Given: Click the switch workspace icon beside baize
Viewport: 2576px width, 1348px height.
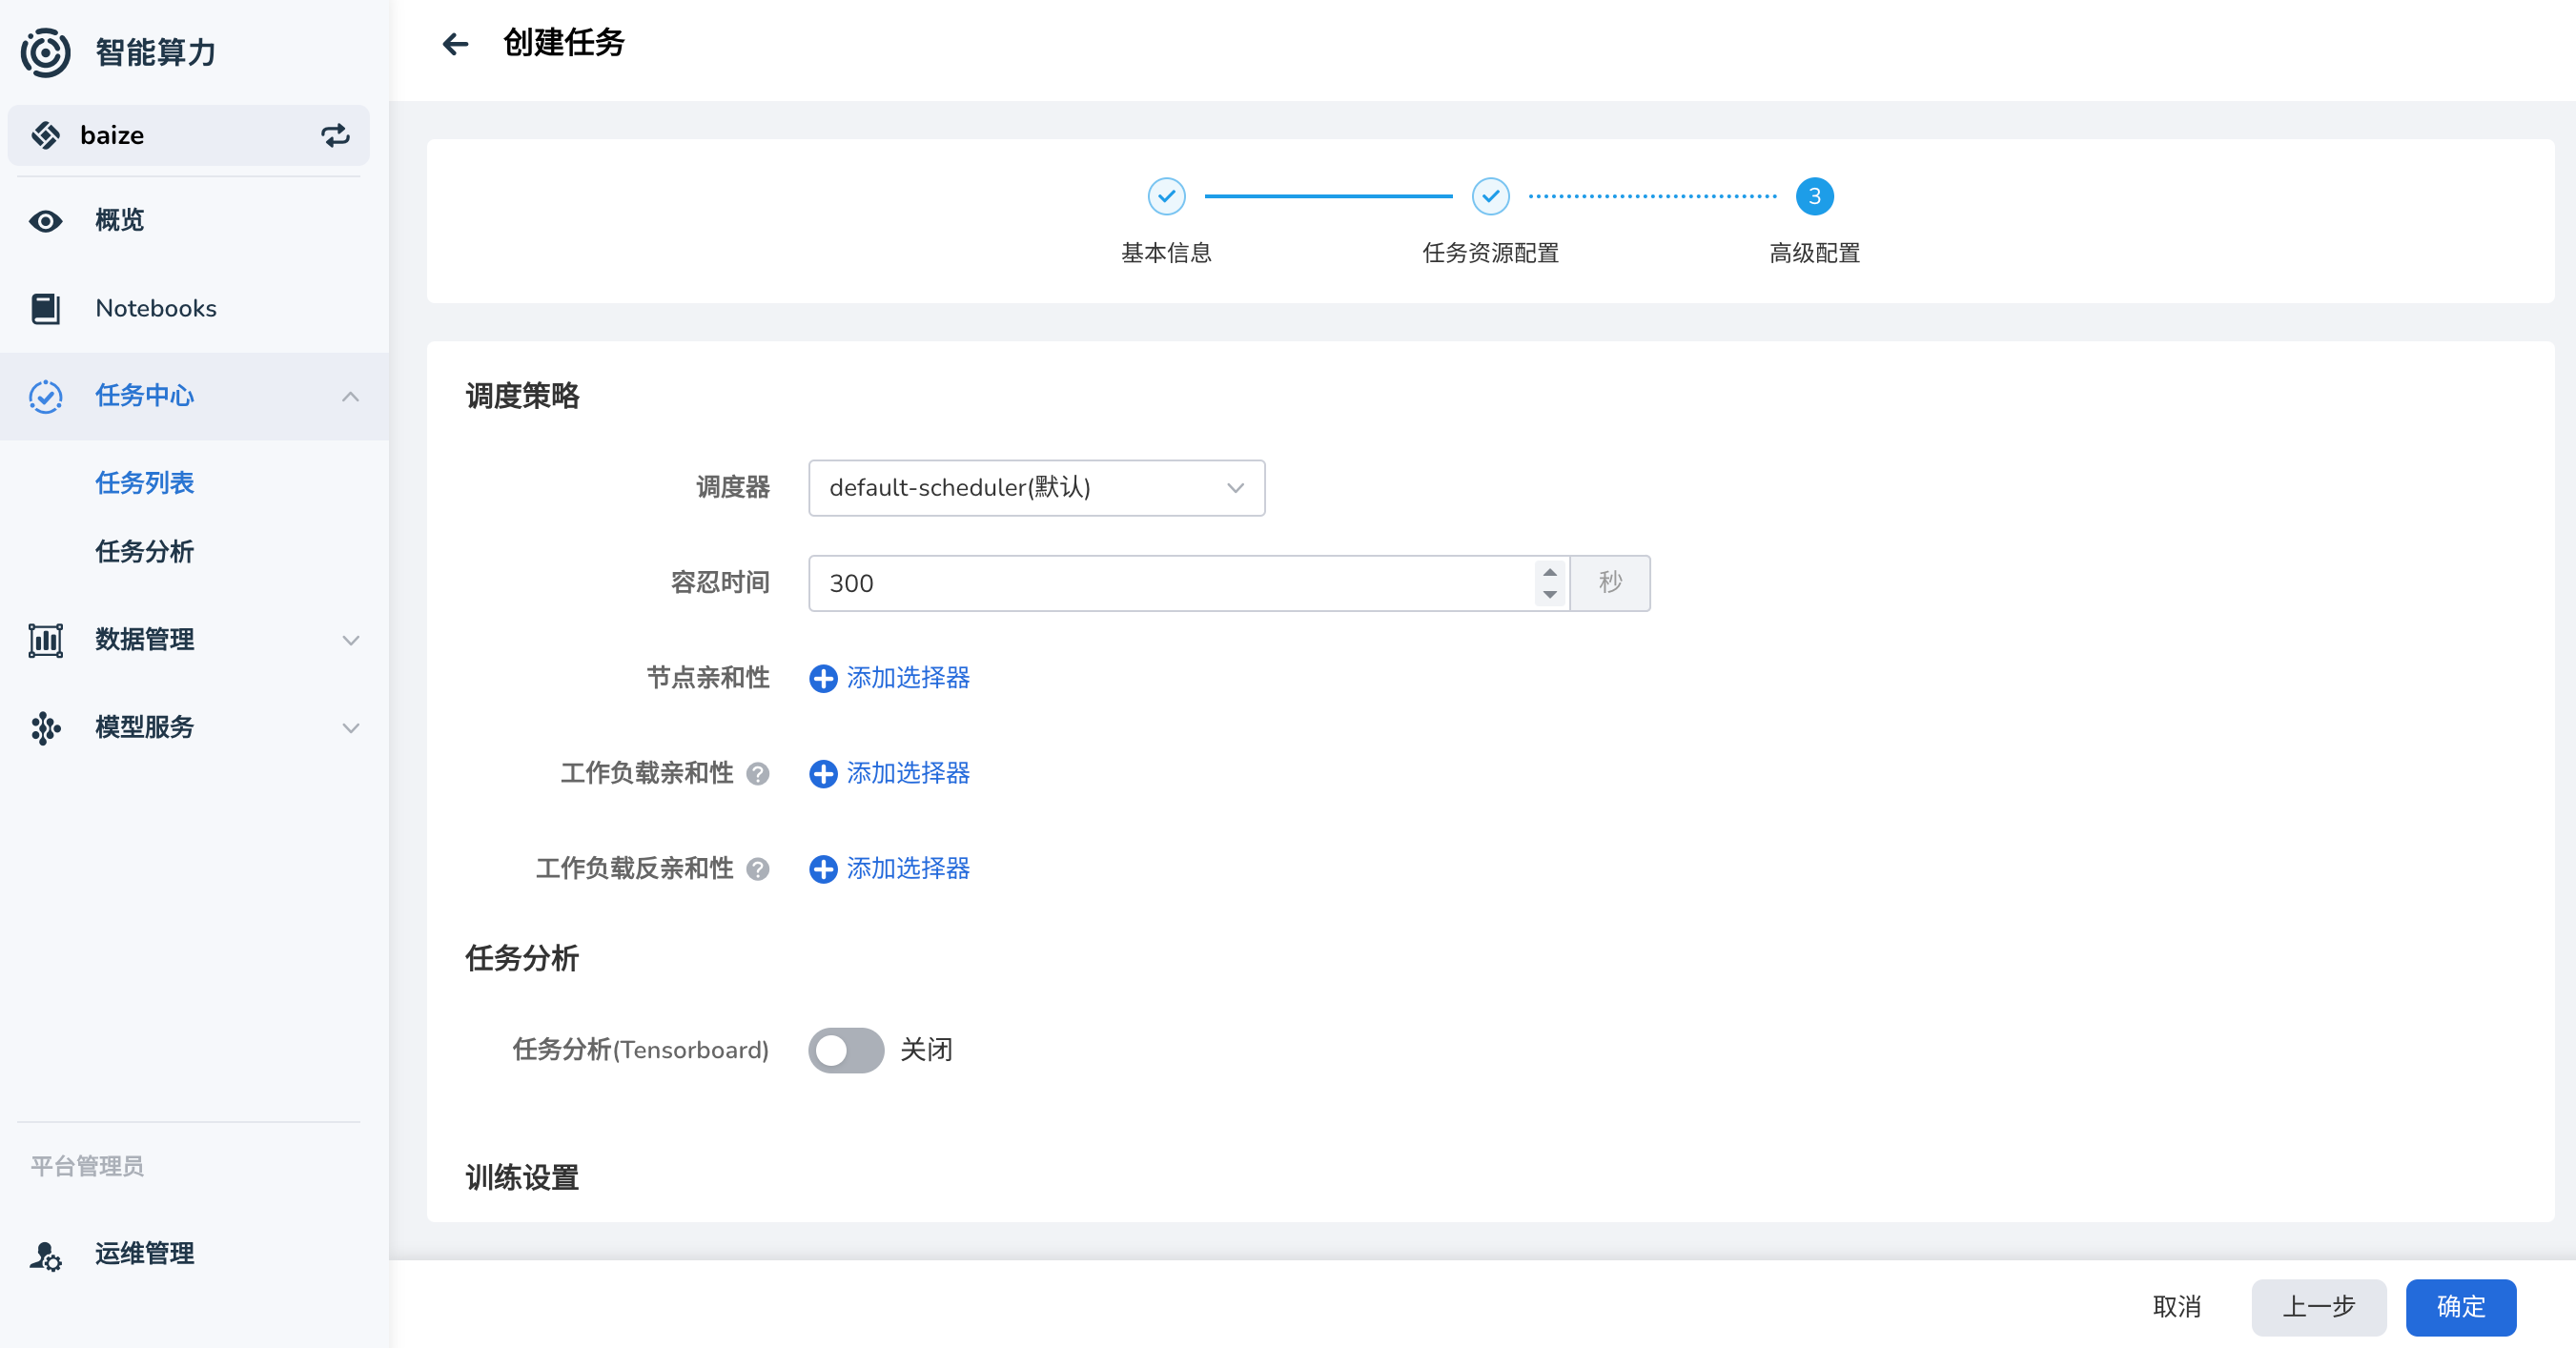Looking at the screenshot, I should [335, 135].
